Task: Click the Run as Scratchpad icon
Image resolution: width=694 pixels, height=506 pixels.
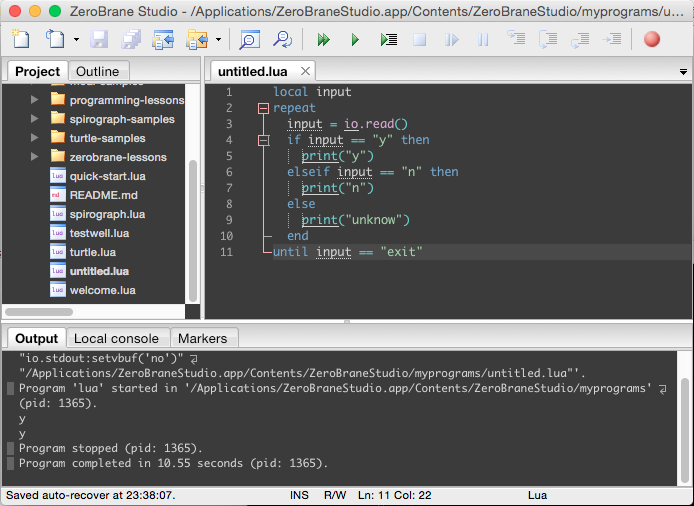Action: (389, 39)
